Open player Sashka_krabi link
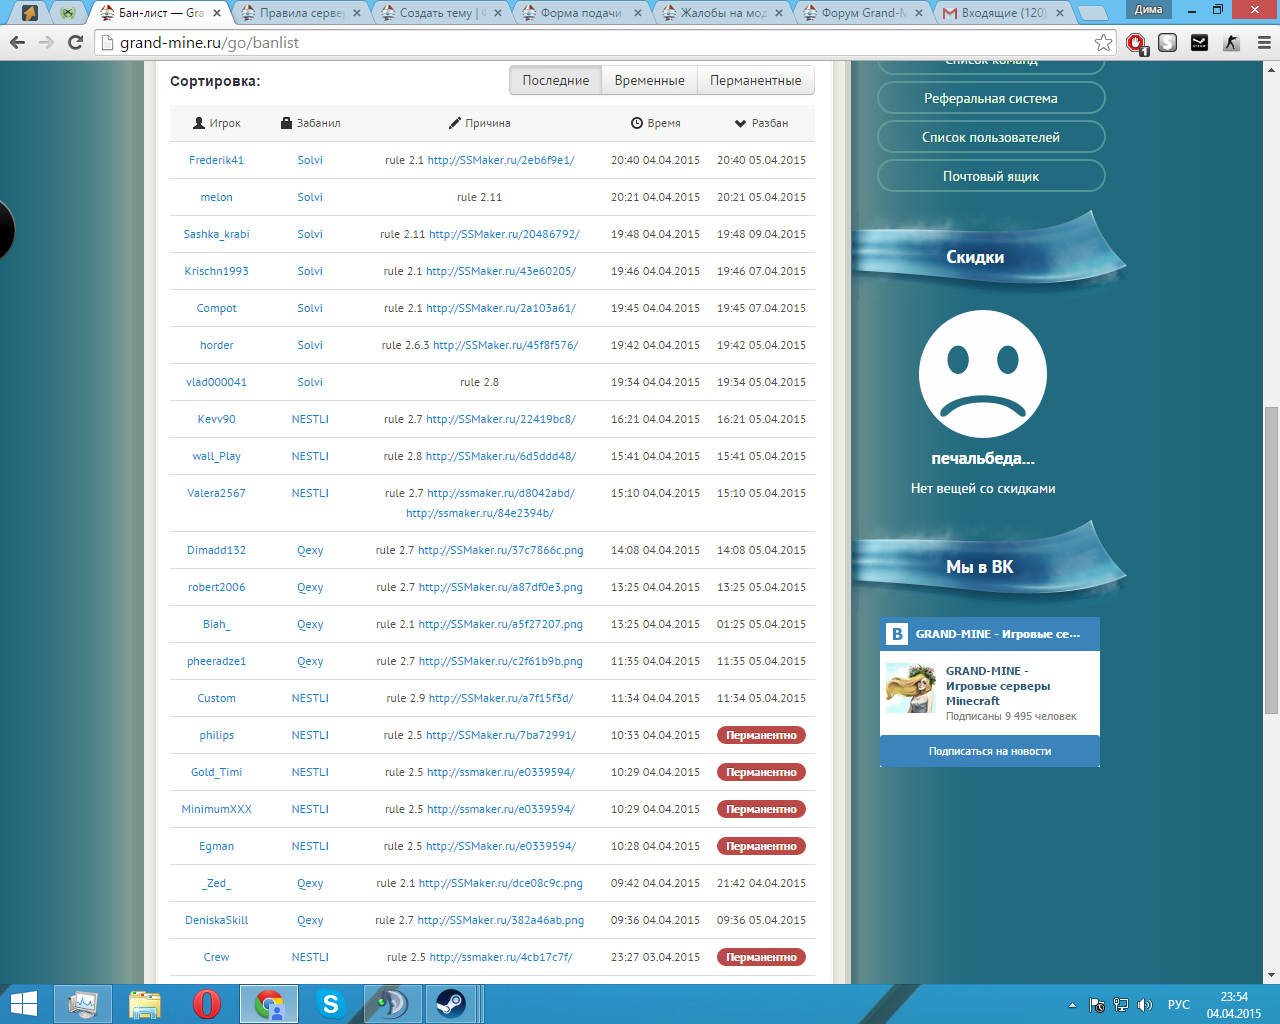This screenshot has height=1024, width=1280. pos(216,234)
